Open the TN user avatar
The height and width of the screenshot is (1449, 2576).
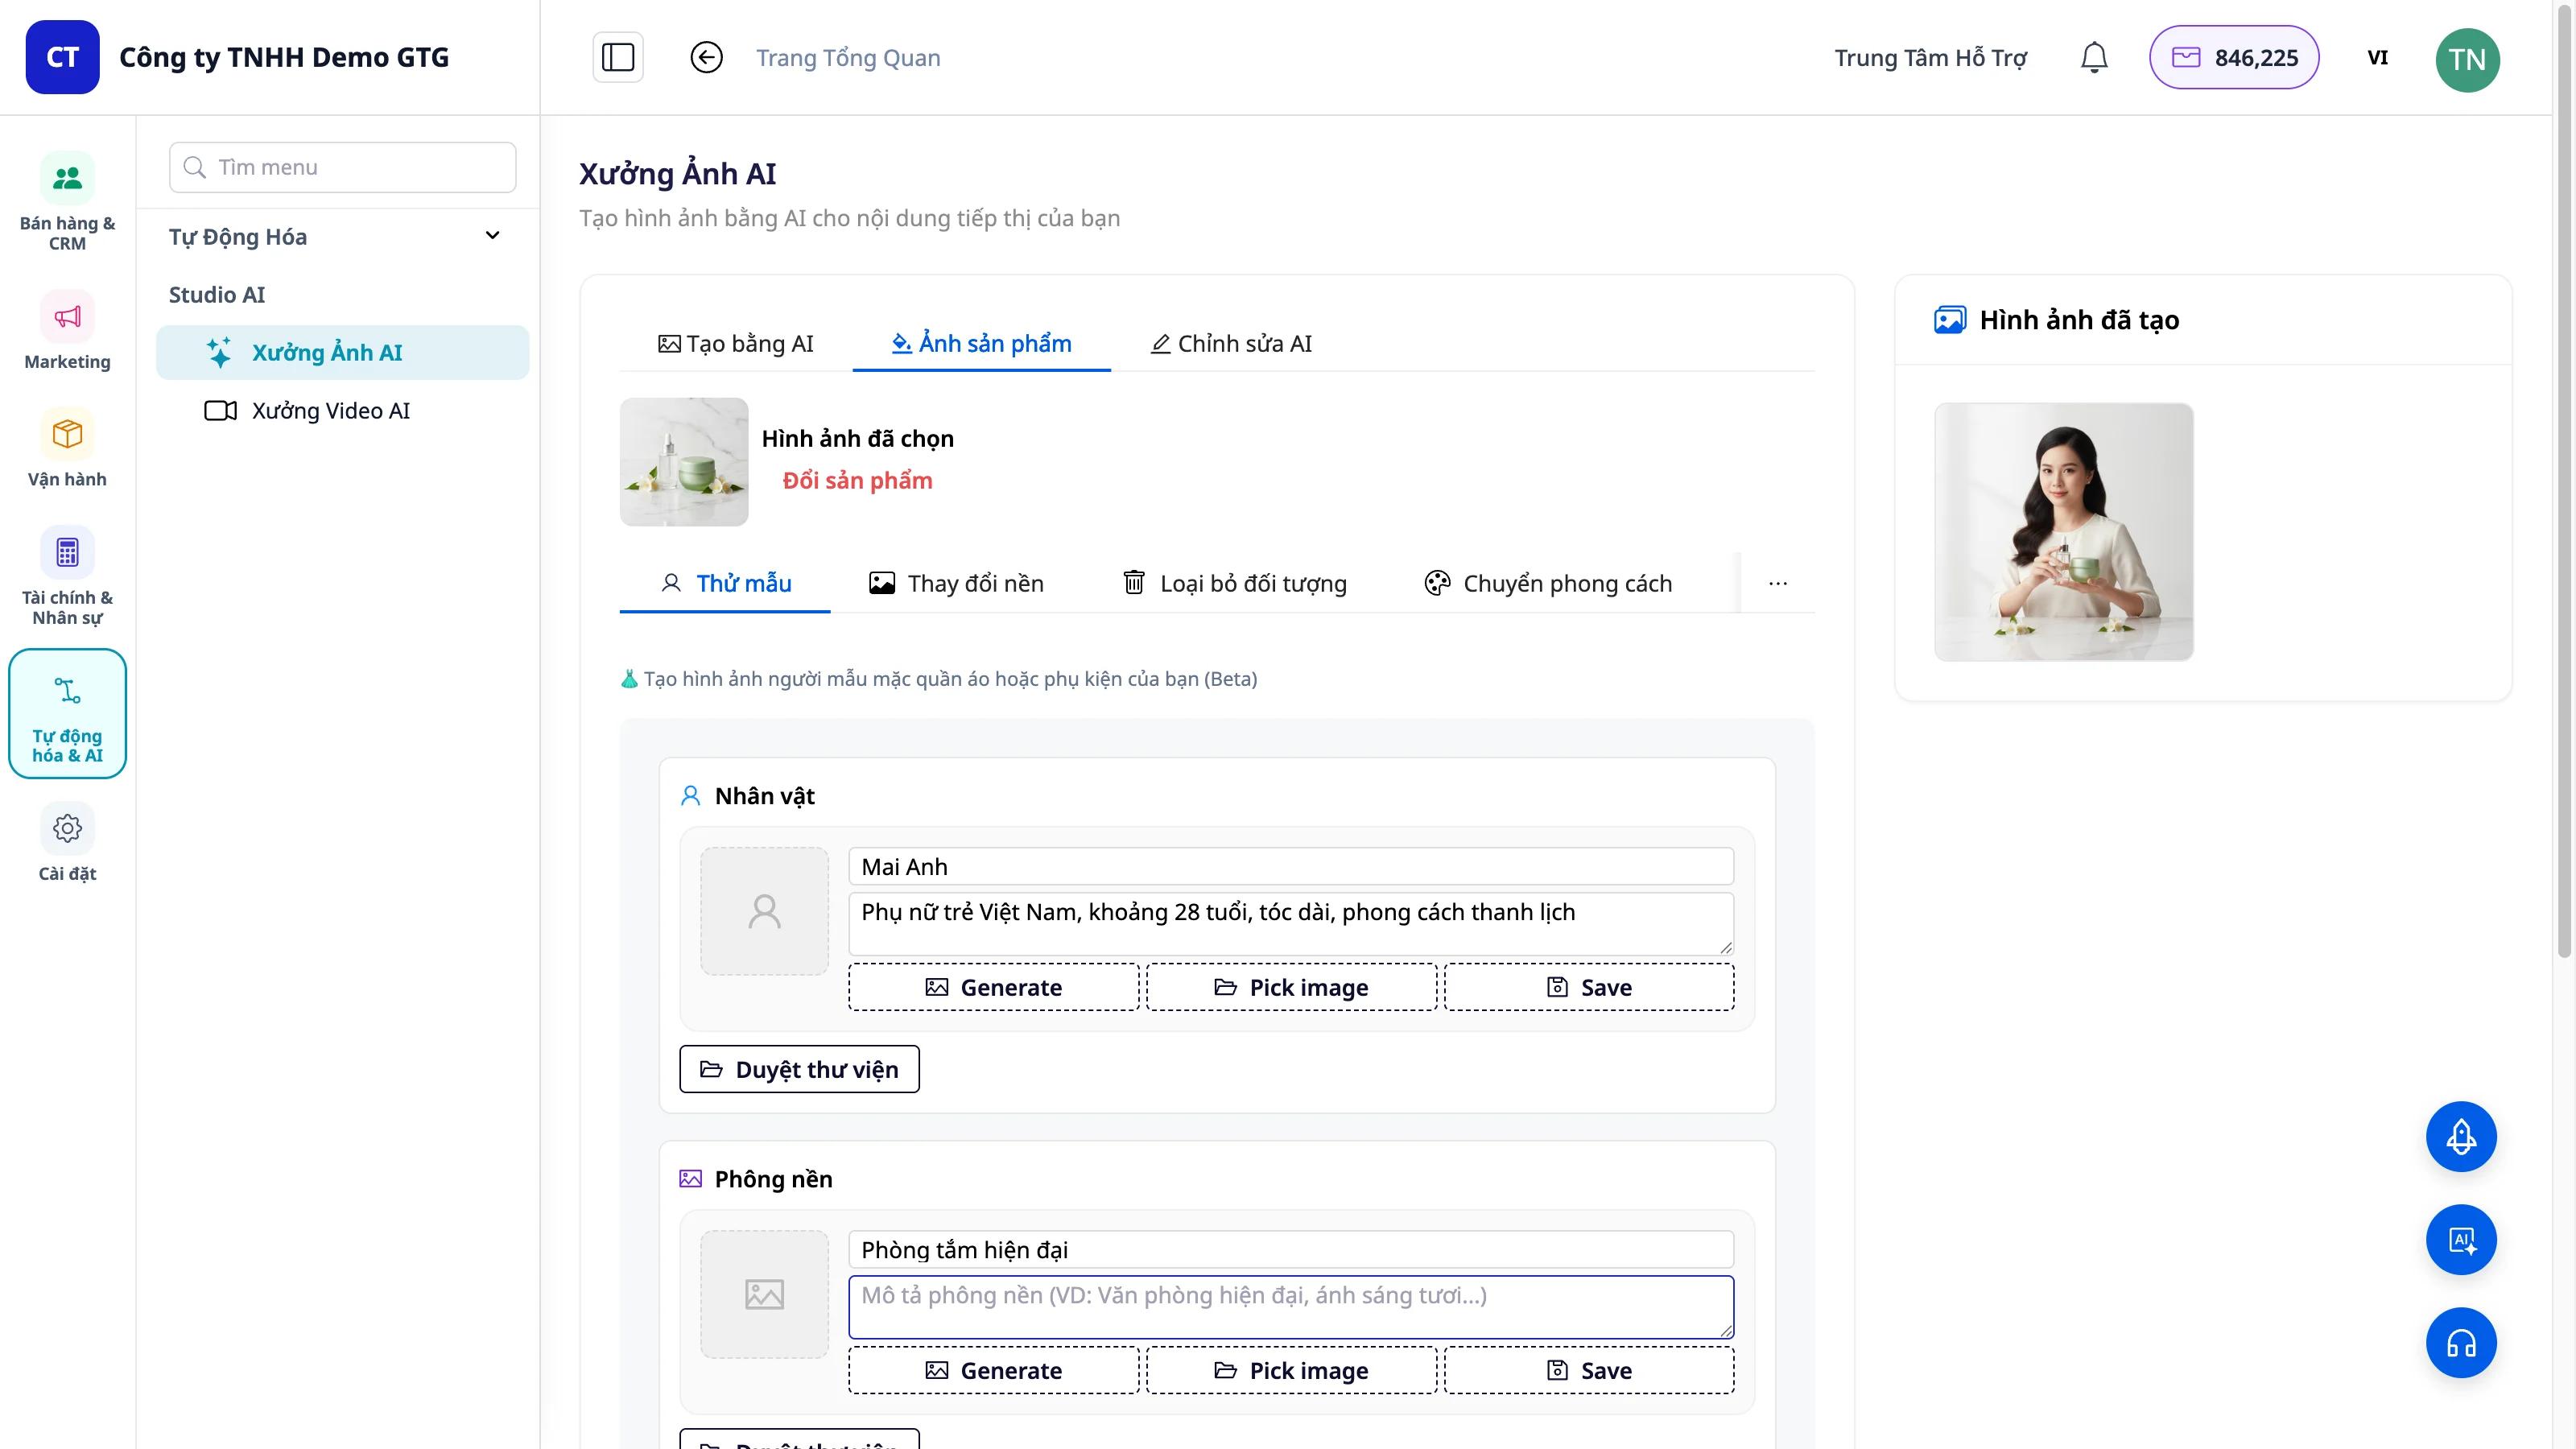2467,59
